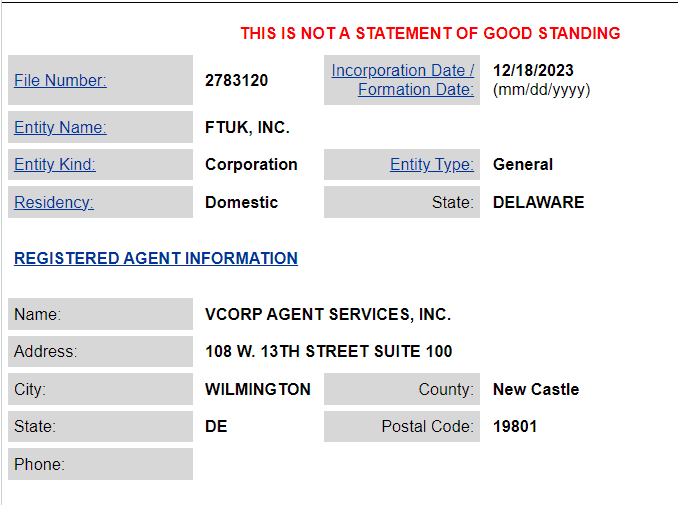Image resolution: width=678 pixels, height=505 pixels.
Task: Click the file number value 2783120
Action: click(x=236, y=81)
